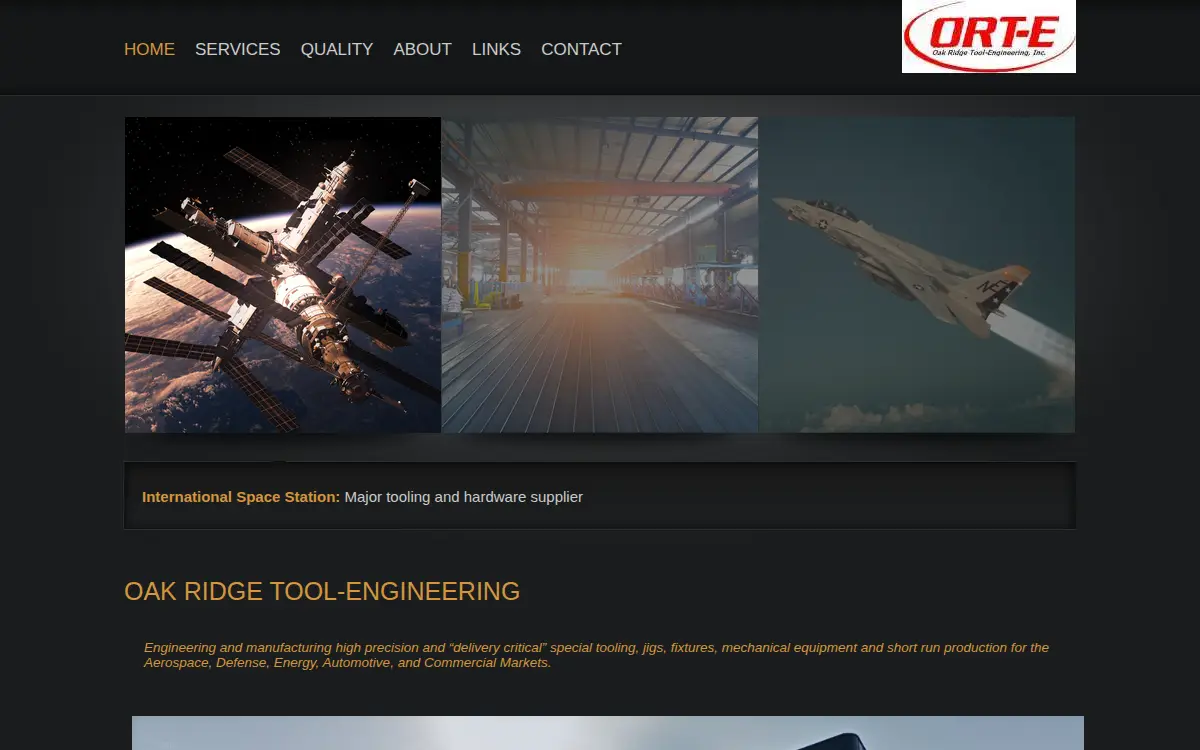Screen dimensions: 1200x750
Task: Click the ORT-E company logo
Action: coord(989,36)
